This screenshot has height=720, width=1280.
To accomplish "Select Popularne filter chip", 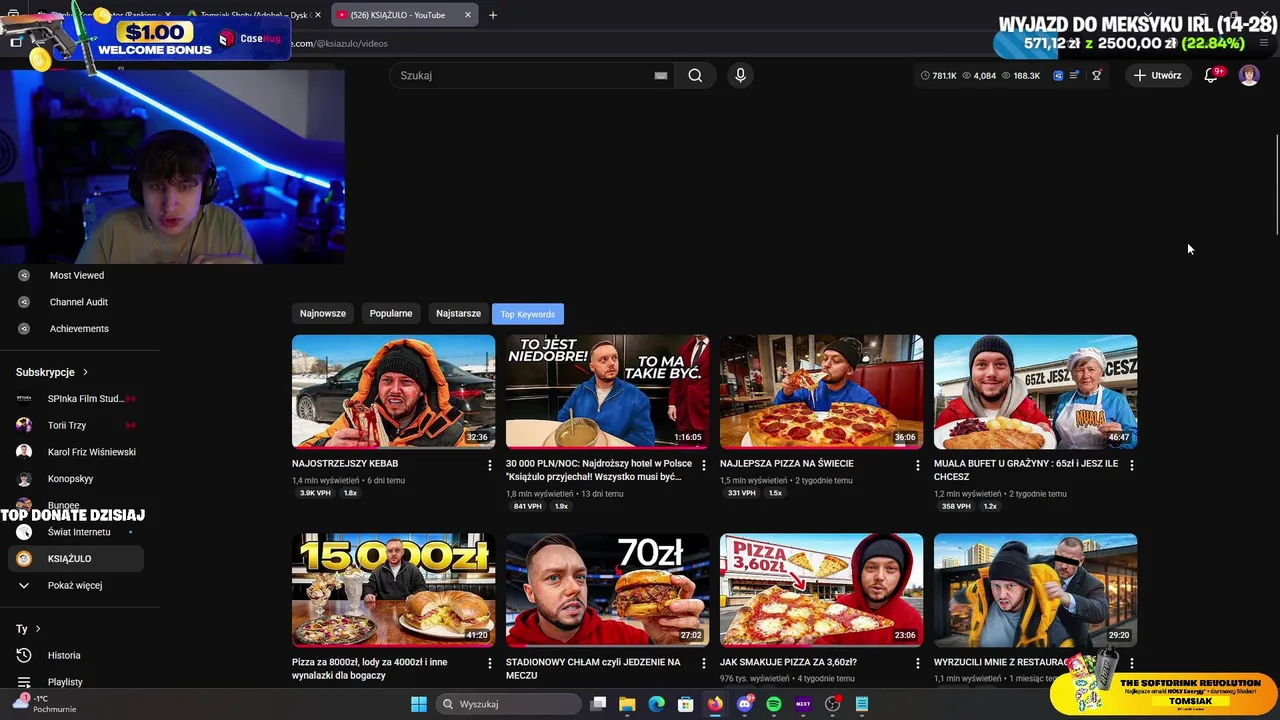I will point(391,313).
